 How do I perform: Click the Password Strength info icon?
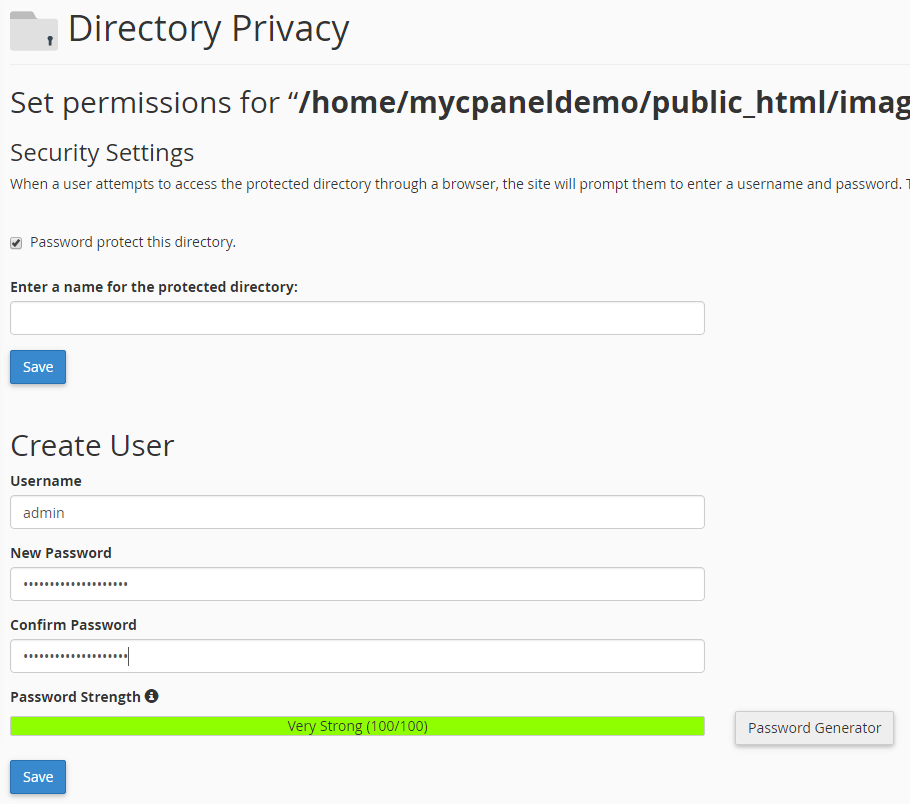[x=152, y=696]
